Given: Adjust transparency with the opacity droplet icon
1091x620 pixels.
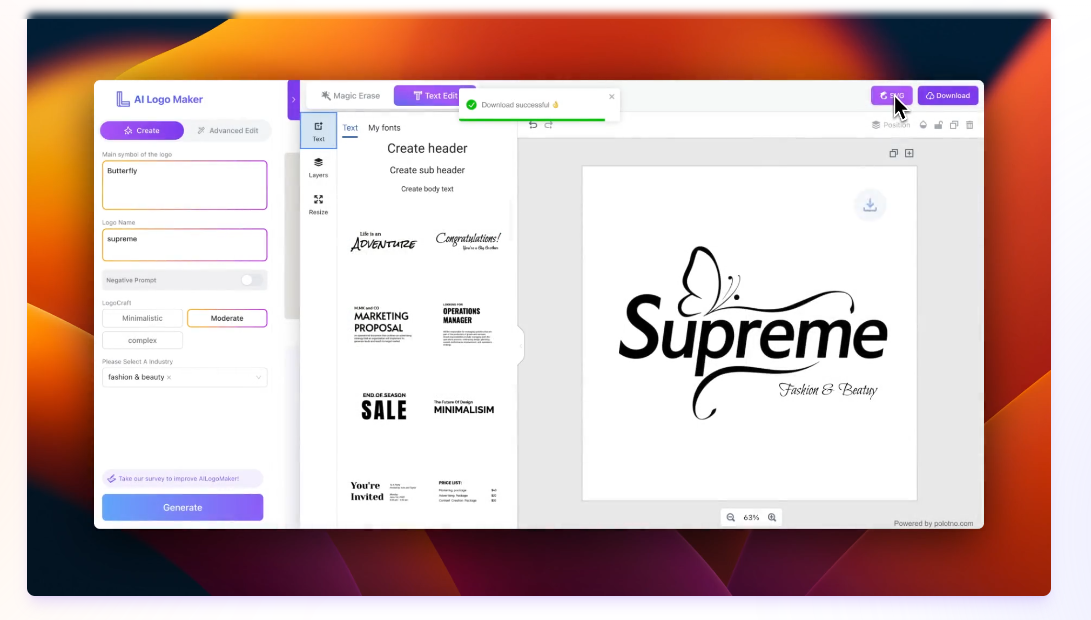Looking at the screenshot, I should pos(923,125).
